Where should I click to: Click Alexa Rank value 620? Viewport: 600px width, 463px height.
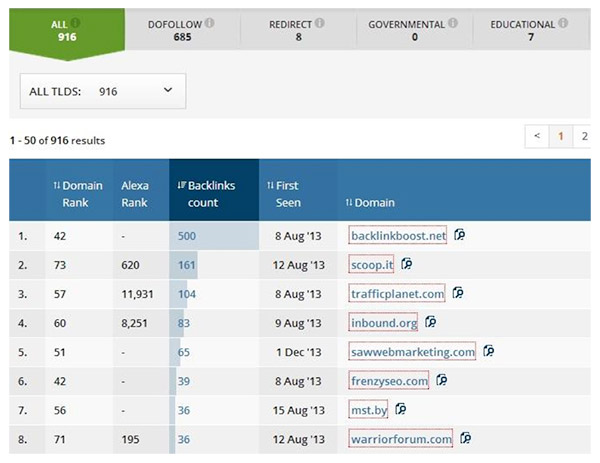point(130,265)
